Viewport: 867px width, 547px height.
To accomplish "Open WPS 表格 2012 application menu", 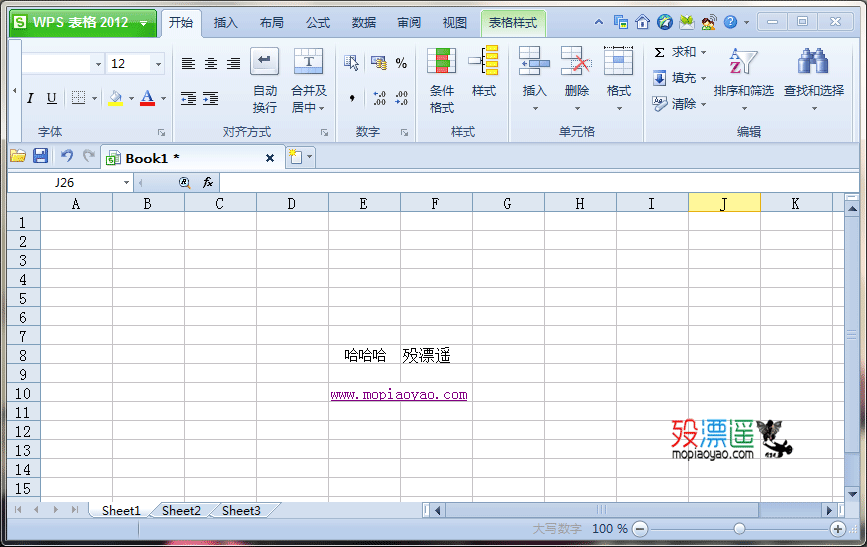I will coord(82,22).
